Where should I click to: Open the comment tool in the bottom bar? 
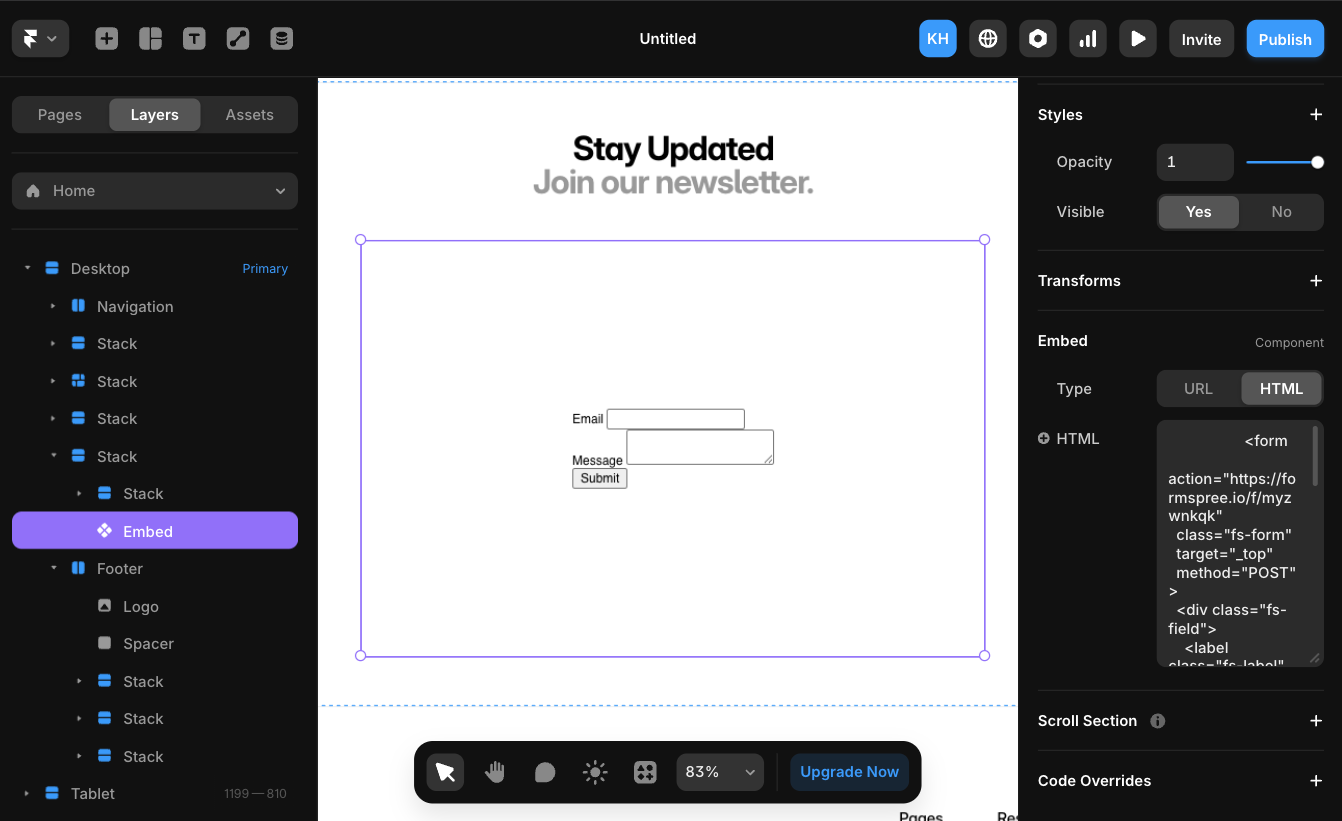tap(545, 771)
